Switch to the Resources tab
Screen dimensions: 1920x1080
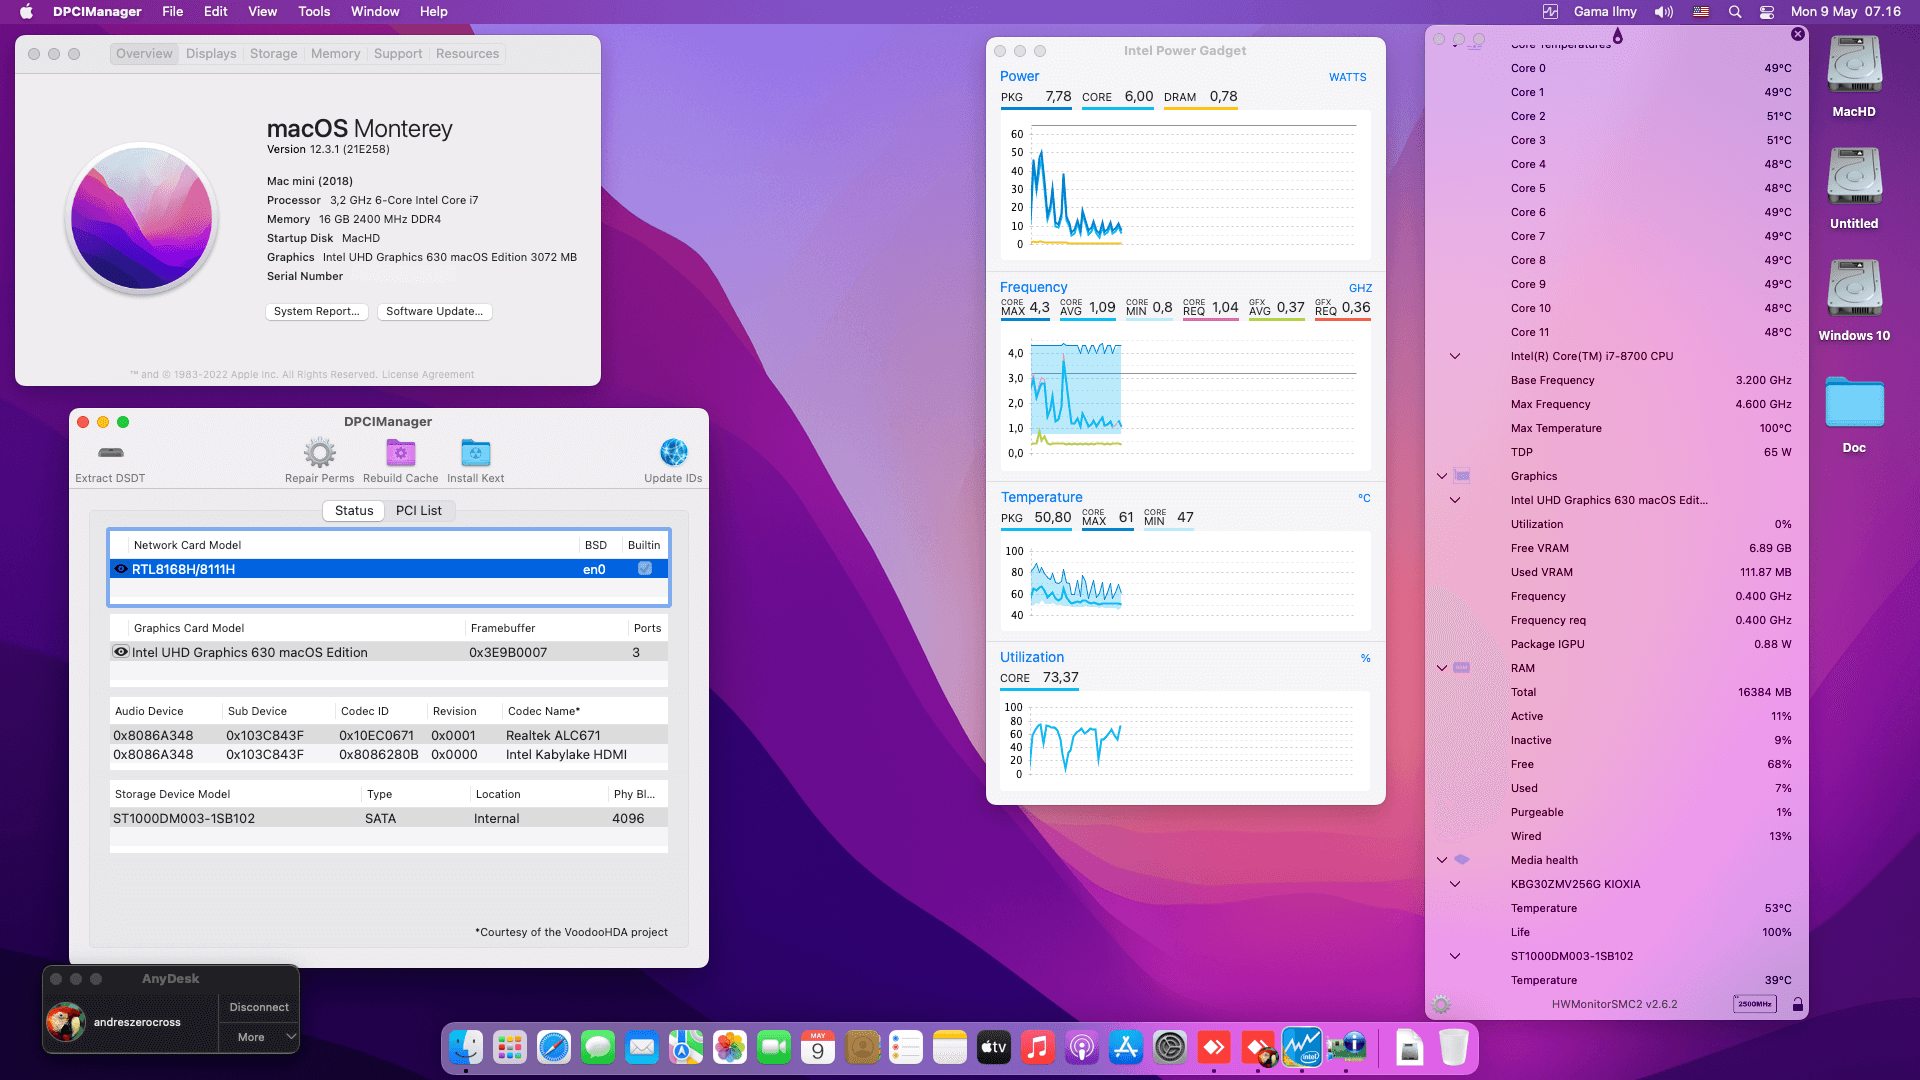point(467,54)
